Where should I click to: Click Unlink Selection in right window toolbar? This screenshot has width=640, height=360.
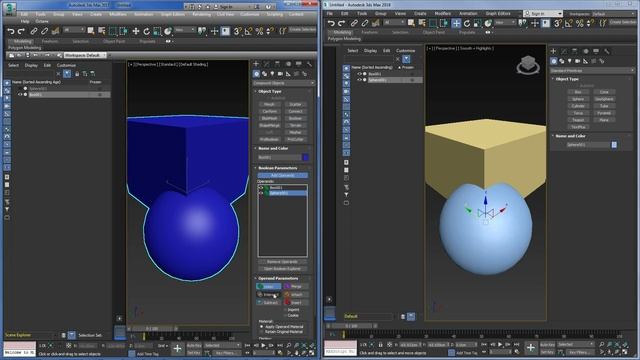coord(364,23)
